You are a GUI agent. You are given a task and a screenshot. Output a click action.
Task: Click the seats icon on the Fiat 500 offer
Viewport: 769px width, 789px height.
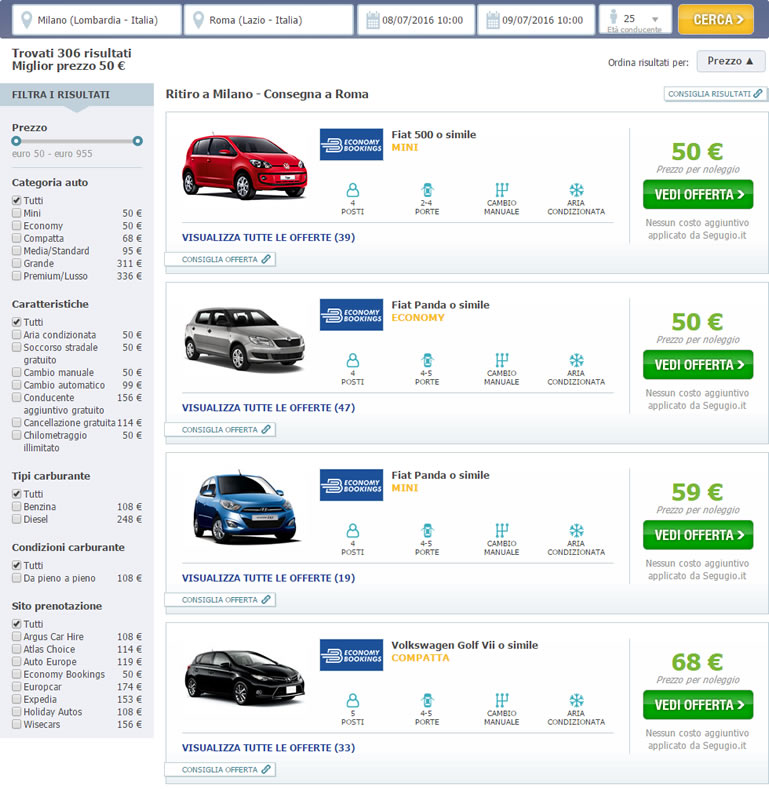point(353,190)
